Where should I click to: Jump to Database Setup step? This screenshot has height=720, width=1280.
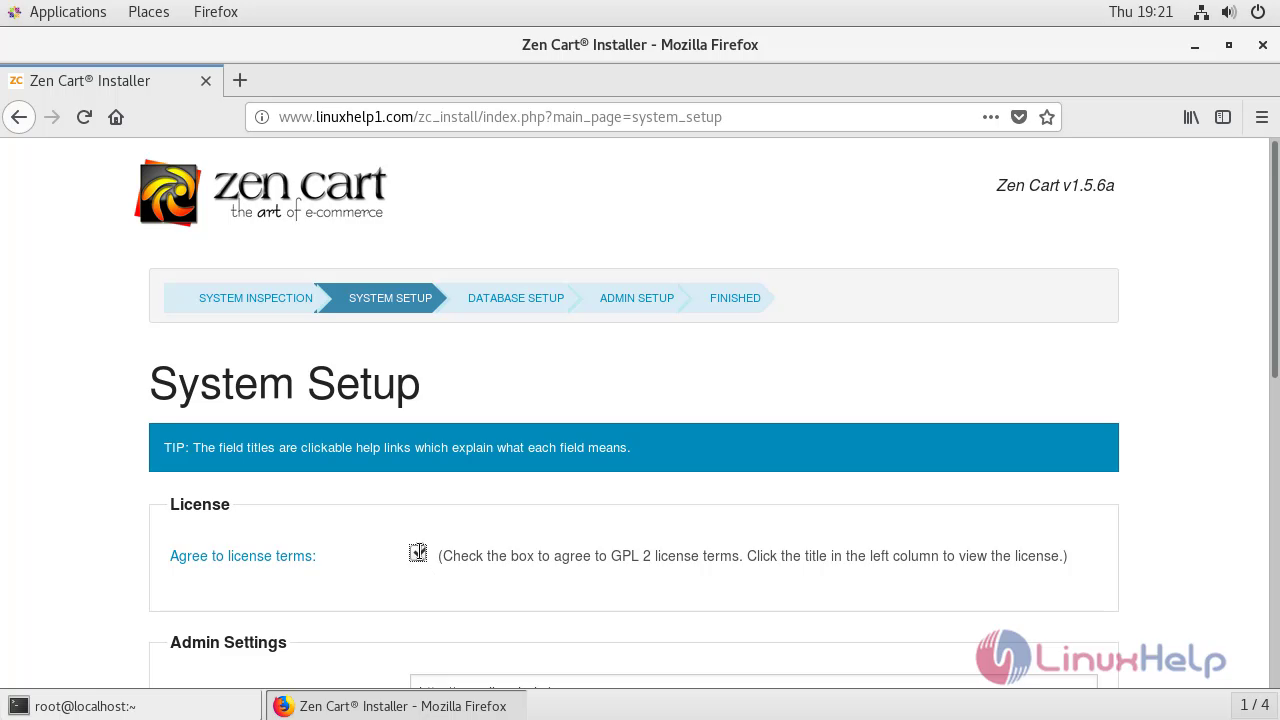pos(516,298)
